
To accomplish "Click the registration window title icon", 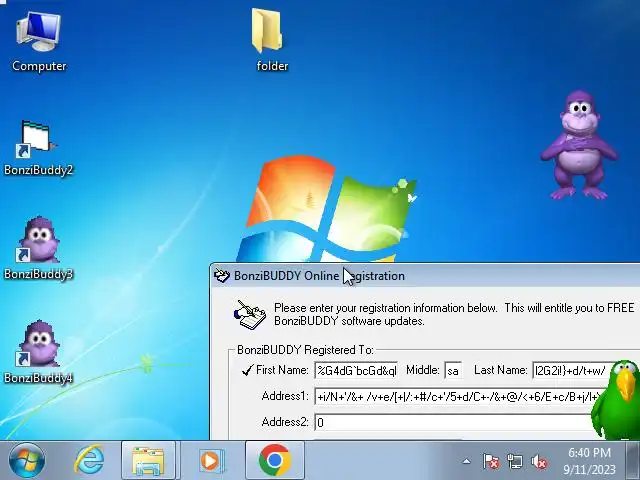I will point(222,276).
